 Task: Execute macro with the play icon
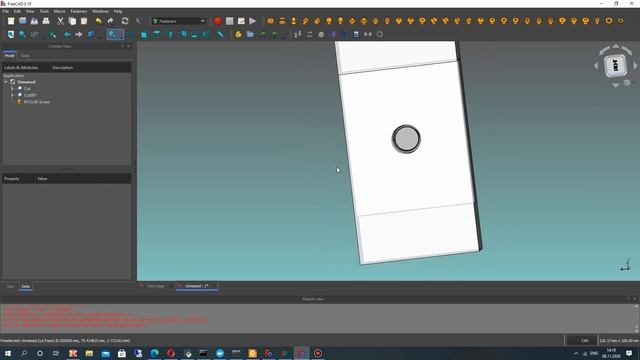point(253,21)
